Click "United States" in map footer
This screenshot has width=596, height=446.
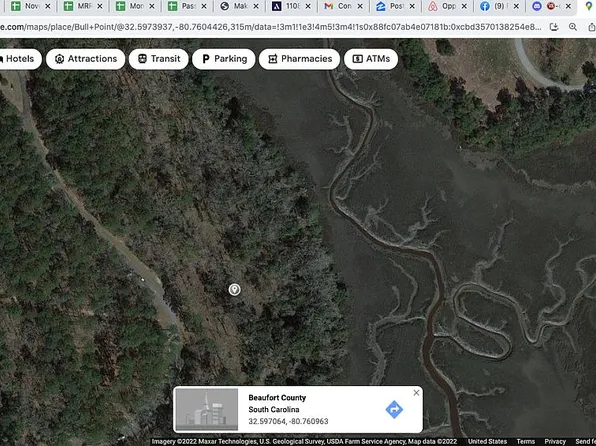tap(487, 441)
